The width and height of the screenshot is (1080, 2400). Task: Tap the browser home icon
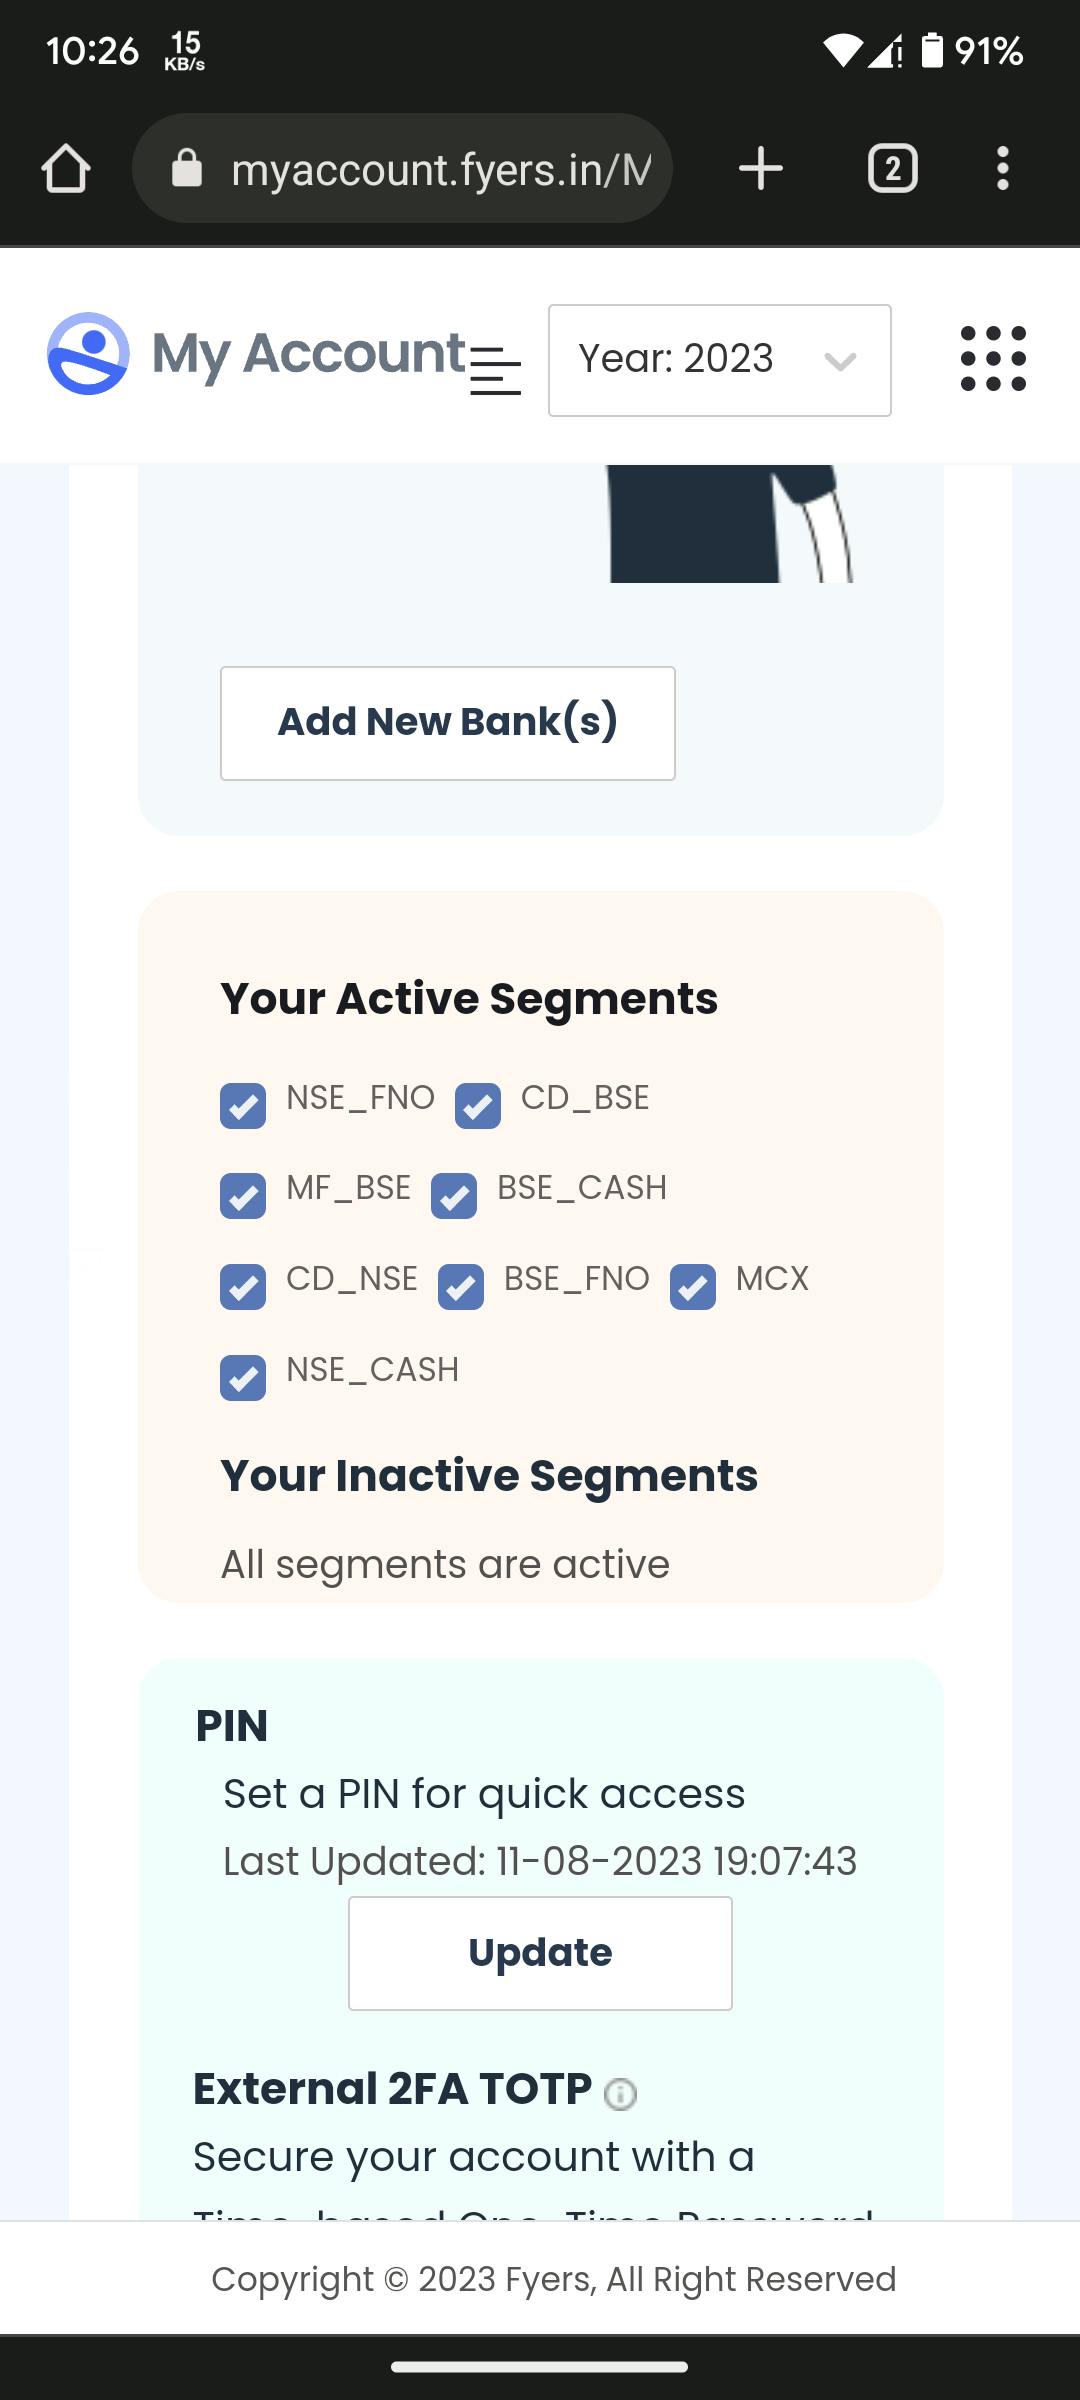(x=66, y=168)
